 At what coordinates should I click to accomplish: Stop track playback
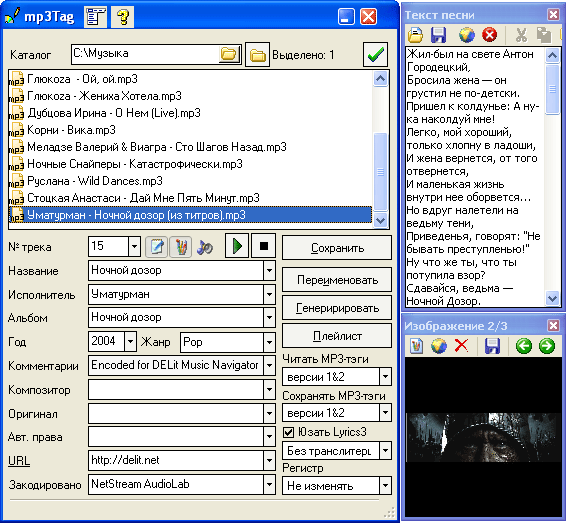(264, 246)
